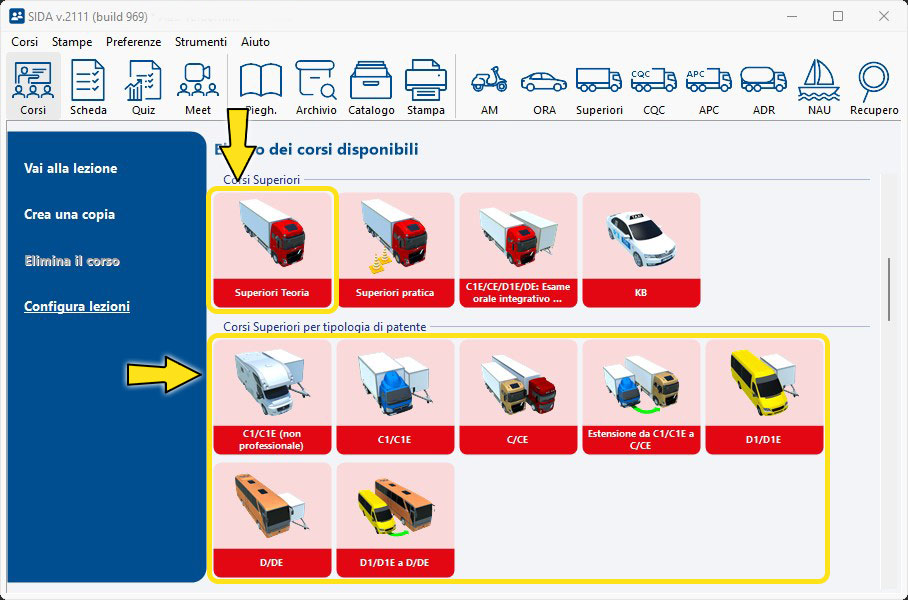The width and height of the screenshot is (908, 600).
Task: Open the KB taxi course tile
Action: [641, 249]
